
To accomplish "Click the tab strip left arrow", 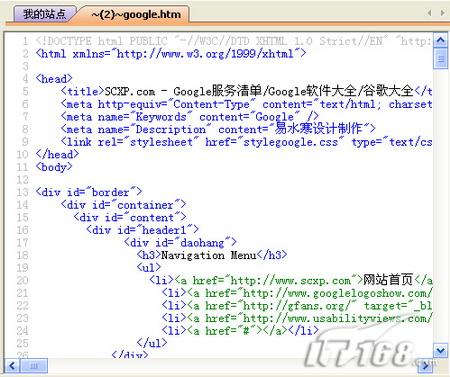I will pos(429,13).
